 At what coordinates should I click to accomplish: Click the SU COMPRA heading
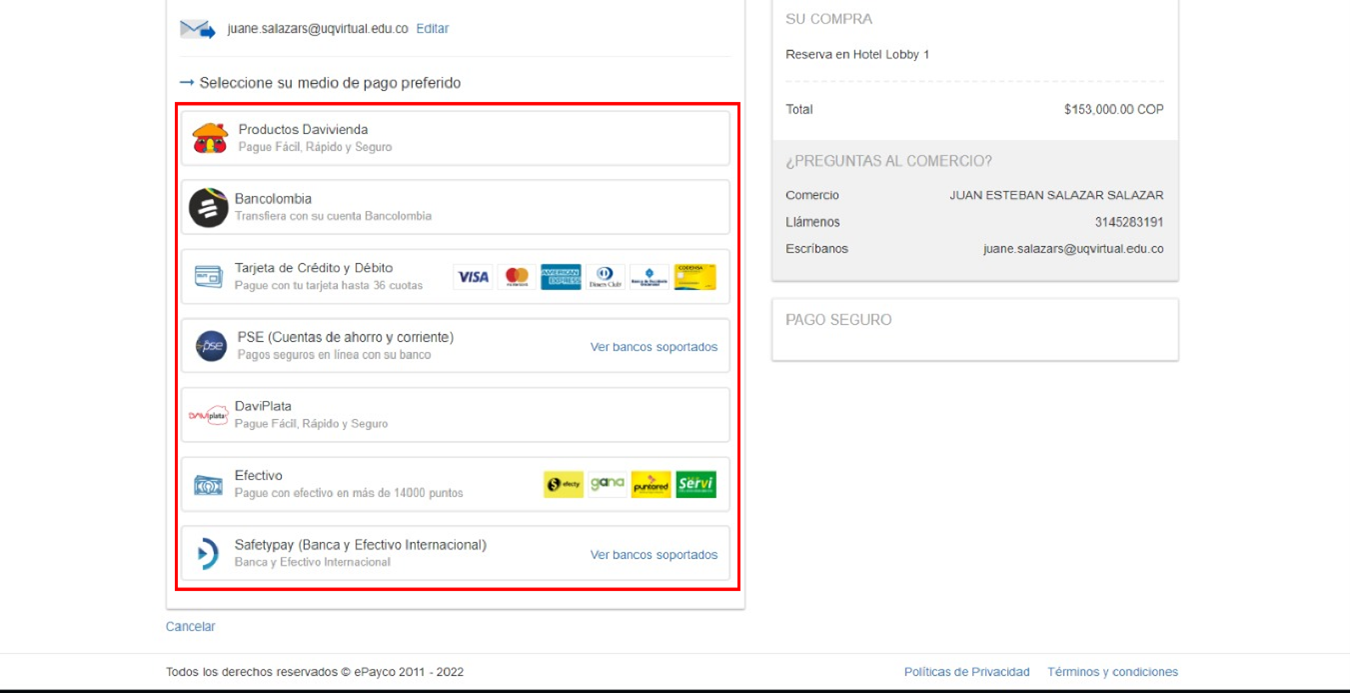[829, 19]
